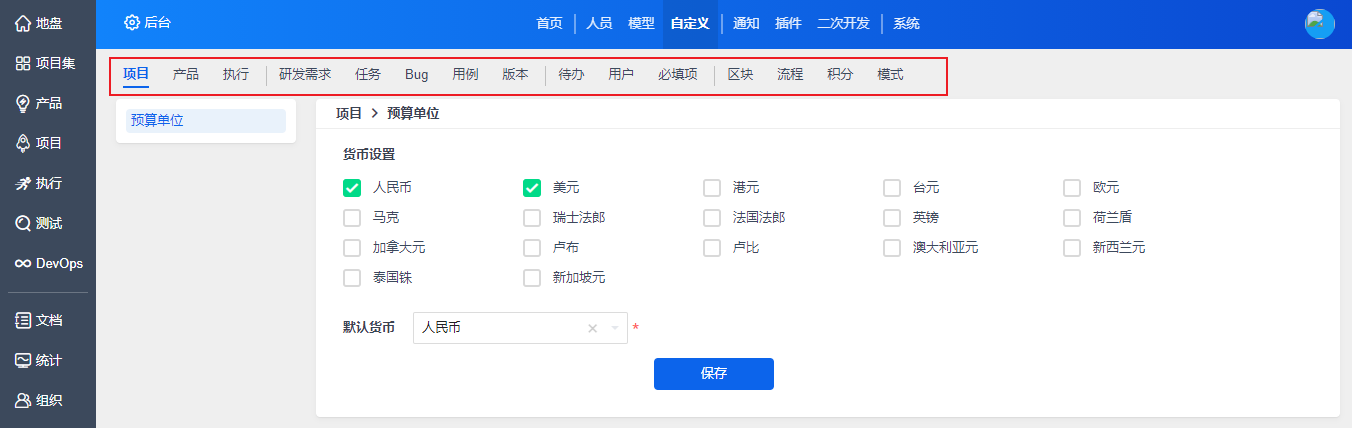Click the 后台 gear icon
The image size is (1352, 428).
click(x=131, y=22)
